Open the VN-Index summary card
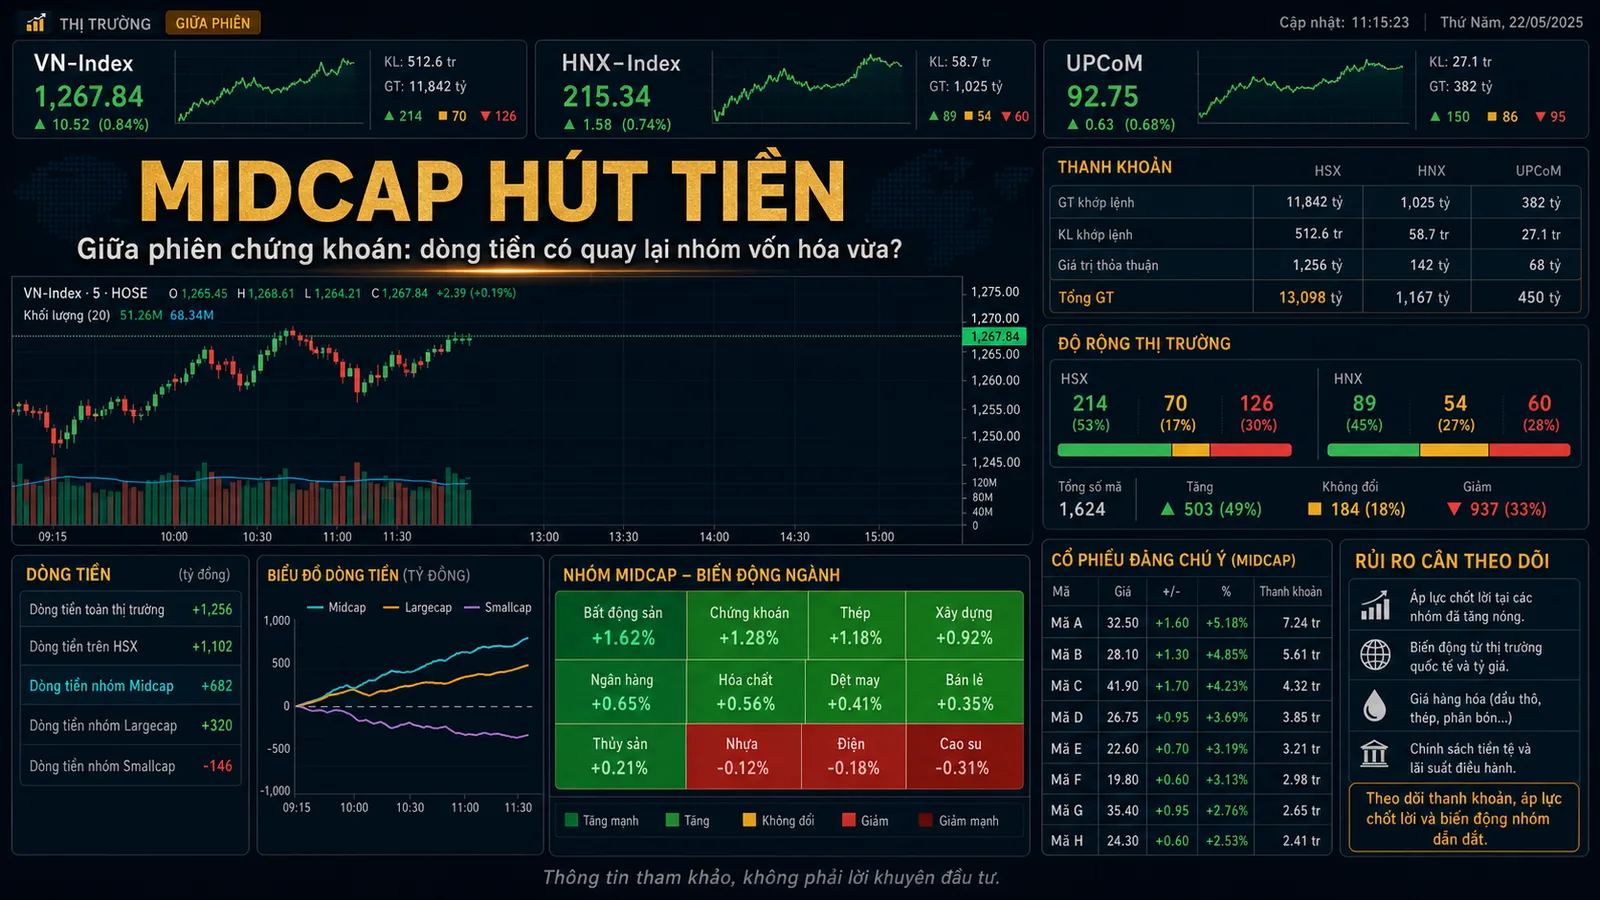1600x900 pixels. click(x=269, y=89)
